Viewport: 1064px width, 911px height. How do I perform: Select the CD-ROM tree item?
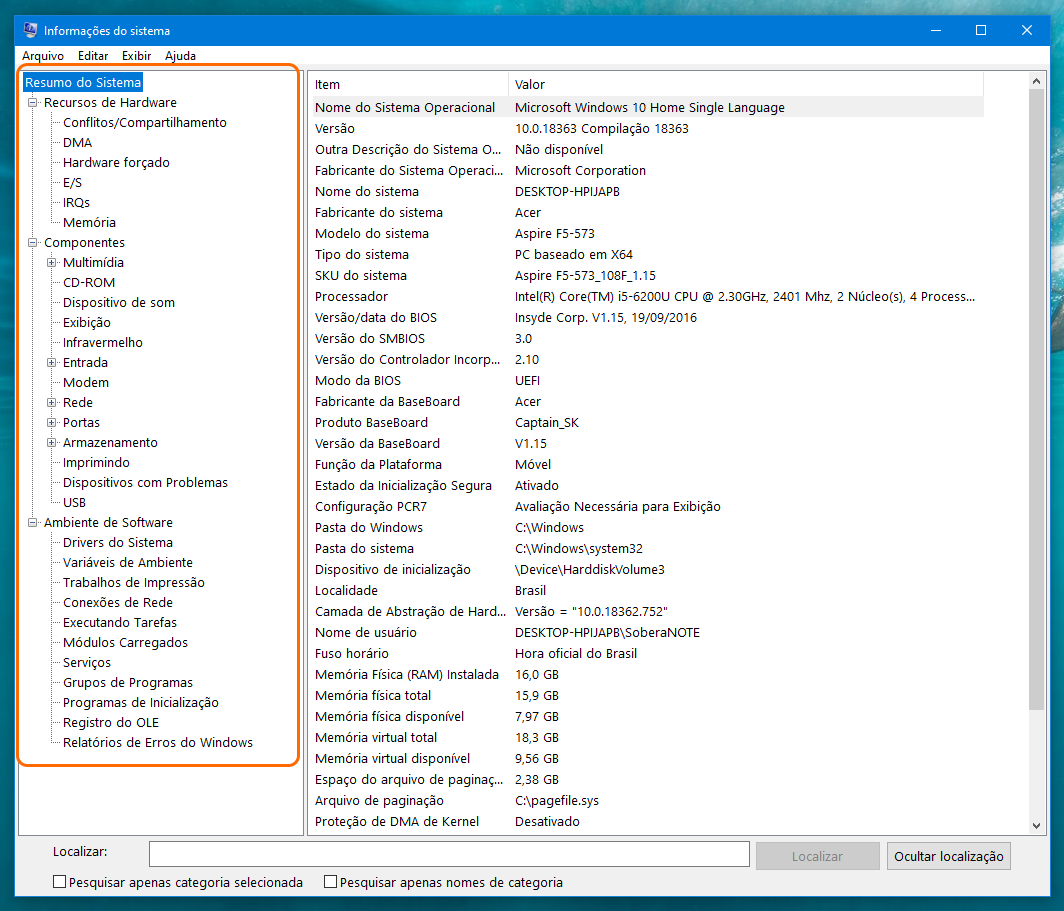pos(89,282)
